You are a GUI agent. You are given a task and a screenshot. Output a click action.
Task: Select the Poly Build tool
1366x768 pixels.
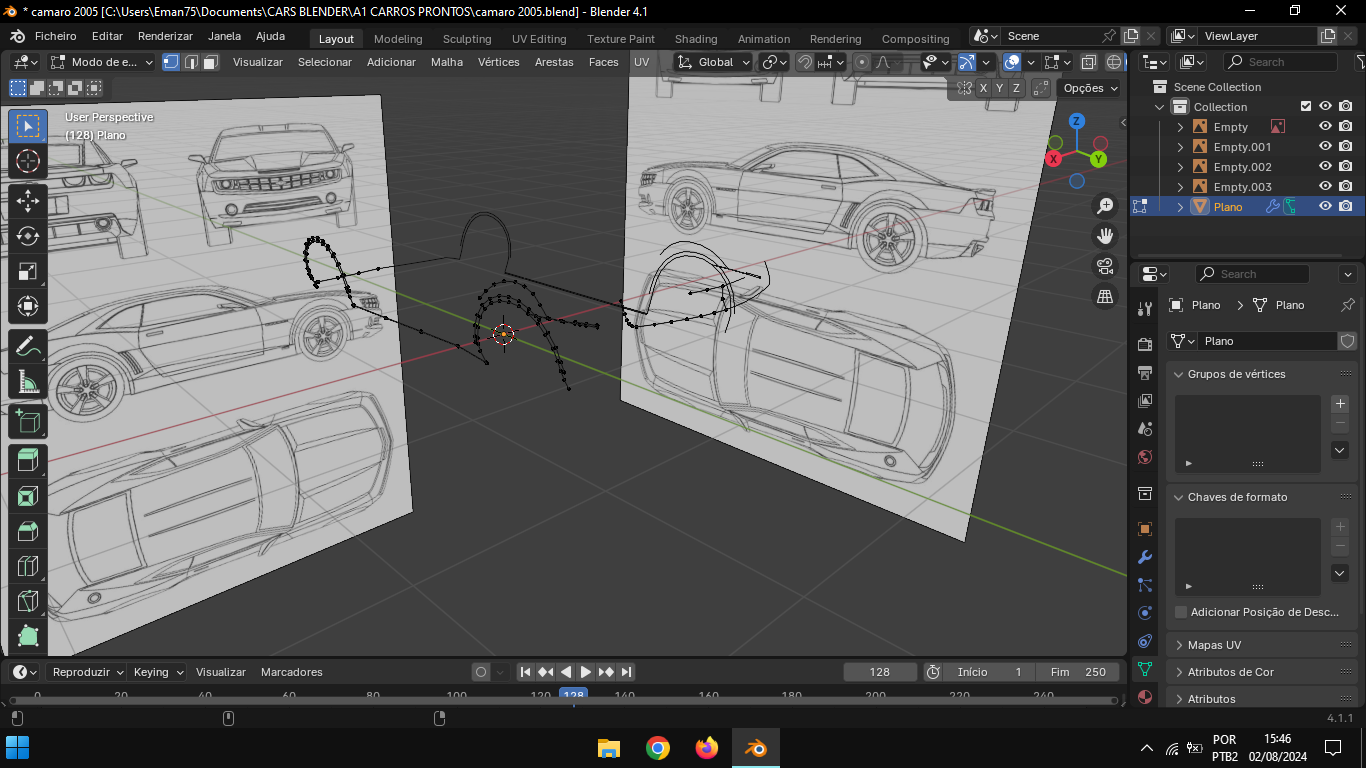[28, 636]
